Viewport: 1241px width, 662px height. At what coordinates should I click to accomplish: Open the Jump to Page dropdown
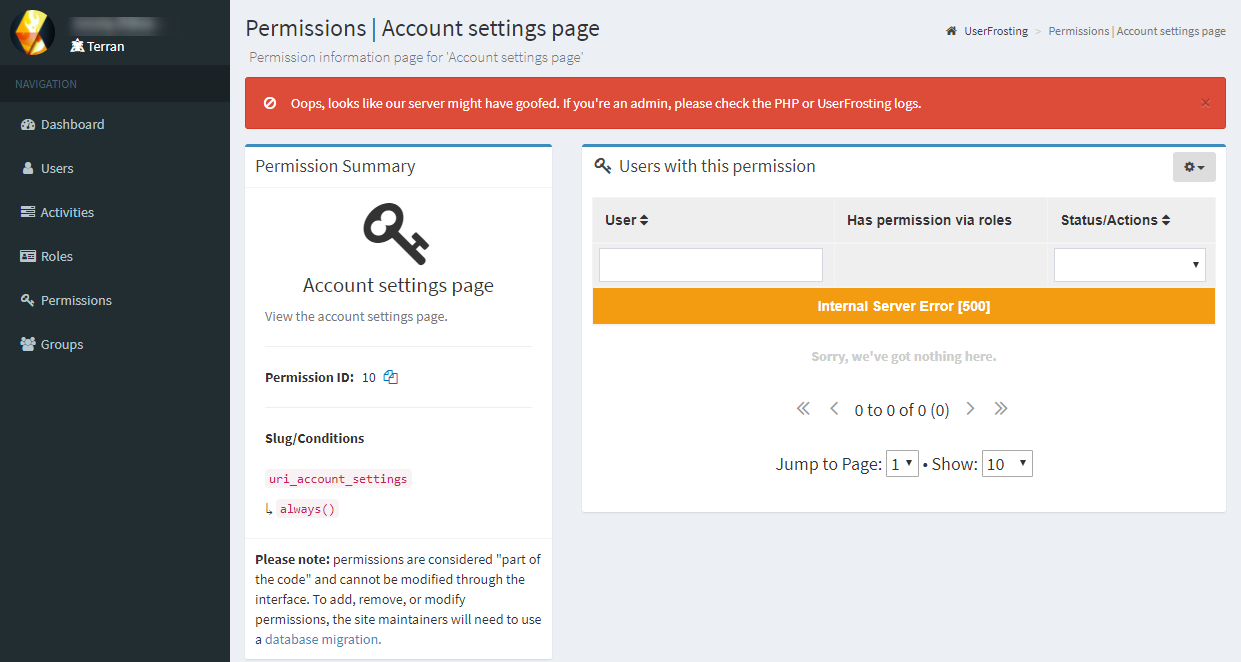point(902,464)
